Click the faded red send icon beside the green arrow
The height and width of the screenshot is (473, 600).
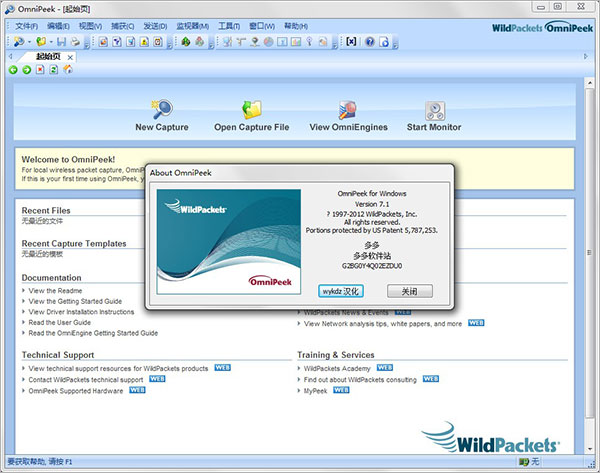tap(199, 41)
